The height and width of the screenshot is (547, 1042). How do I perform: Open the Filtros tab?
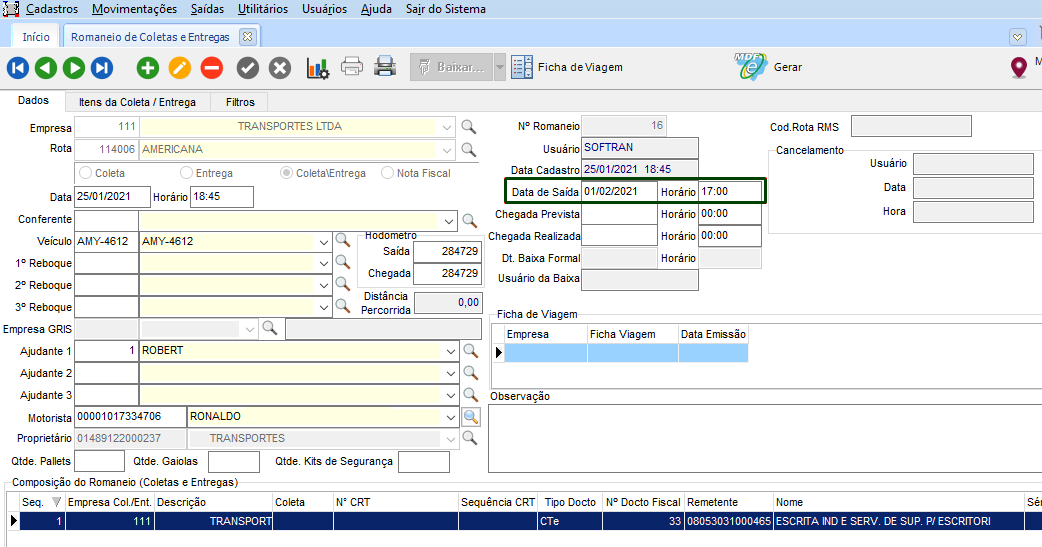coord(240,101)
